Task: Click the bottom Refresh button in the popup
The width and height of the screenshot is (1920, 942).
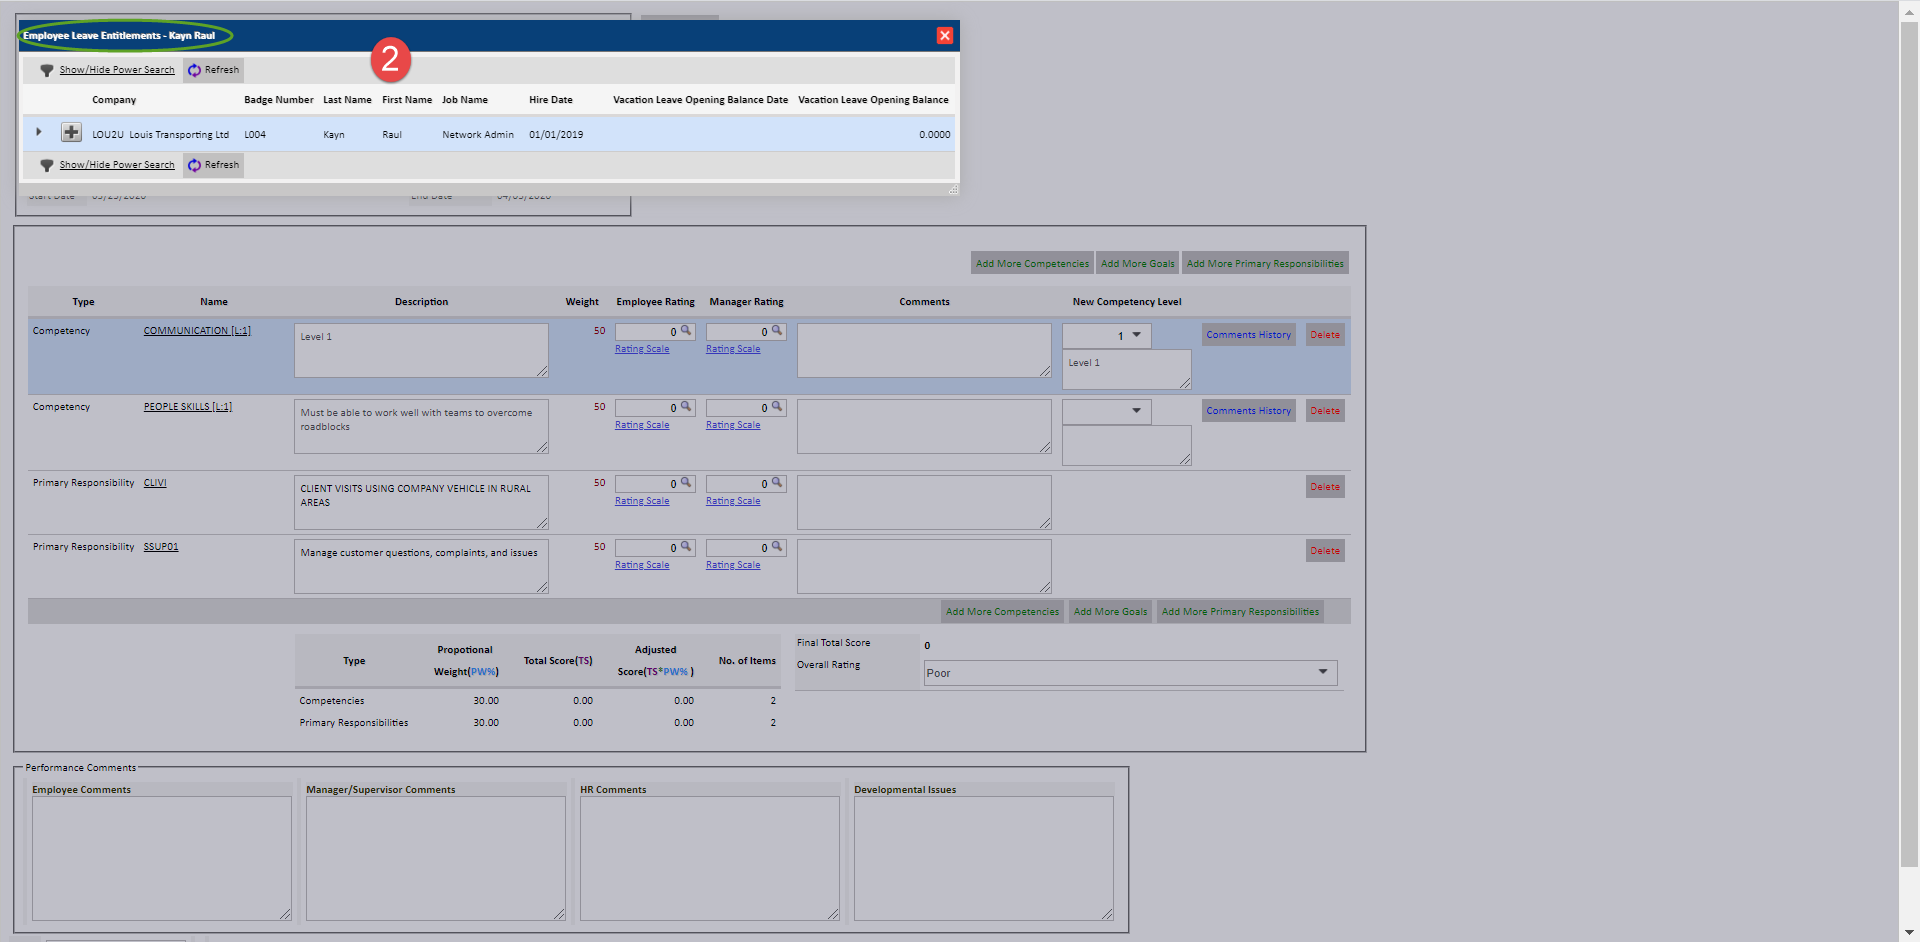Action: (213, 165)
